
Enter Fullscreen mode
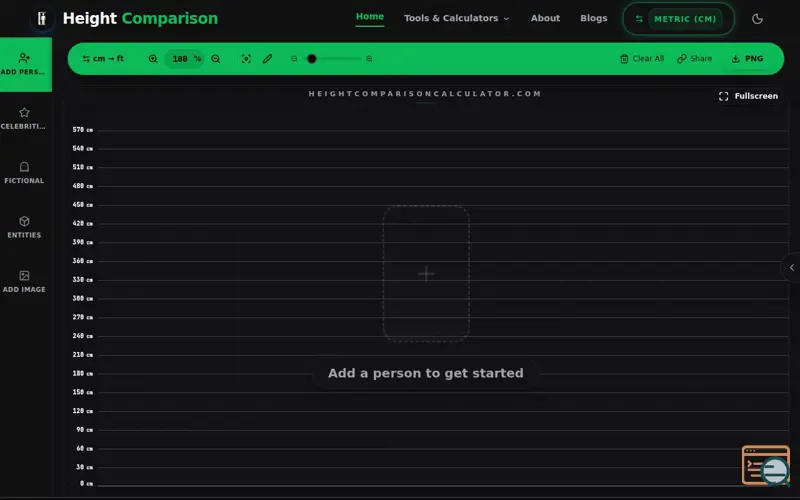pos(748,96)
